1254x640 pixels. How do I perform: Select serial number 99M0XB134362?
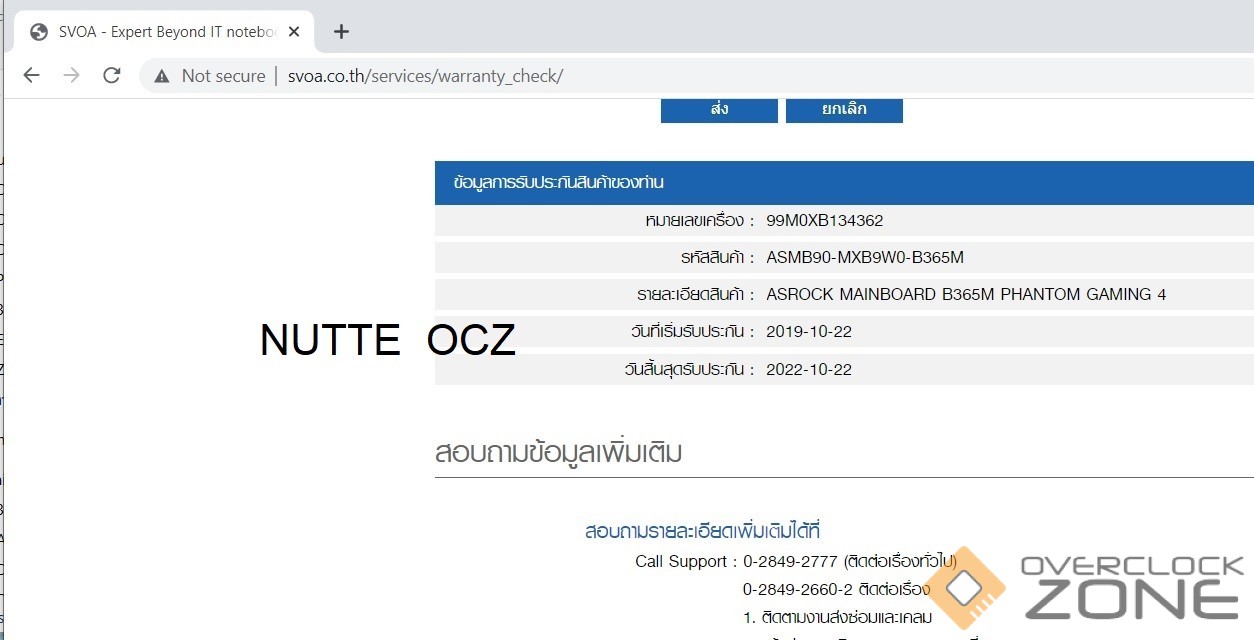825,221
